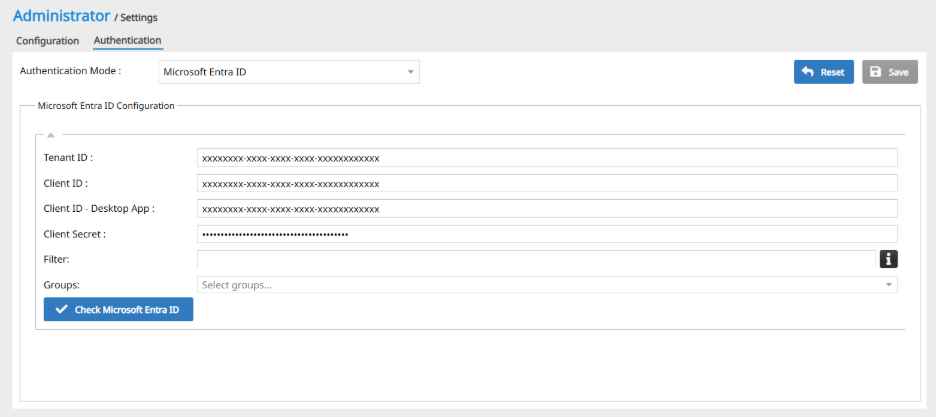The image size is (936, 417).
Task: Click the Settings breadcrumb text
Action: tap(139, 18)
